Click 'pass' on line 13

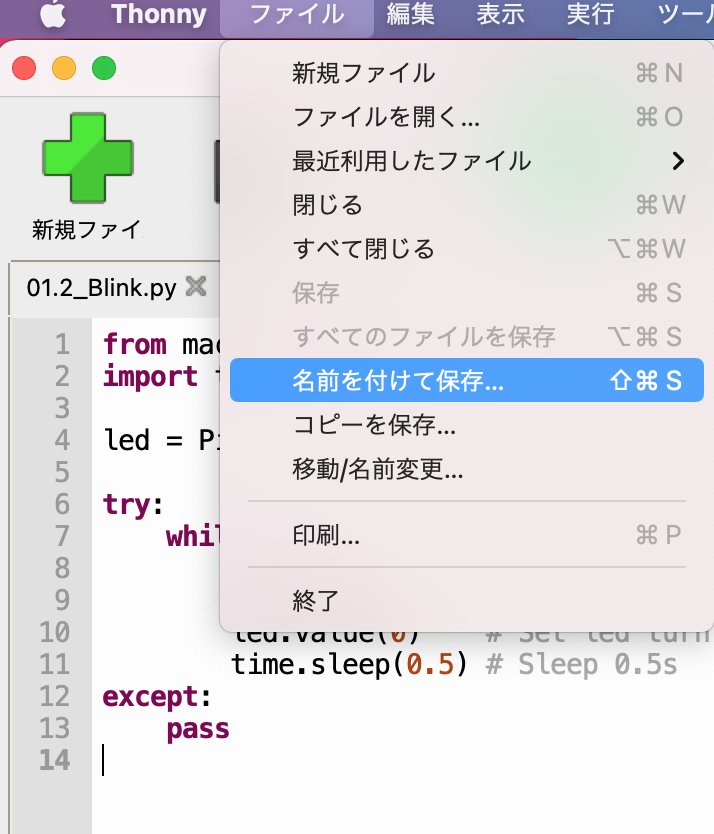point(198,729)
